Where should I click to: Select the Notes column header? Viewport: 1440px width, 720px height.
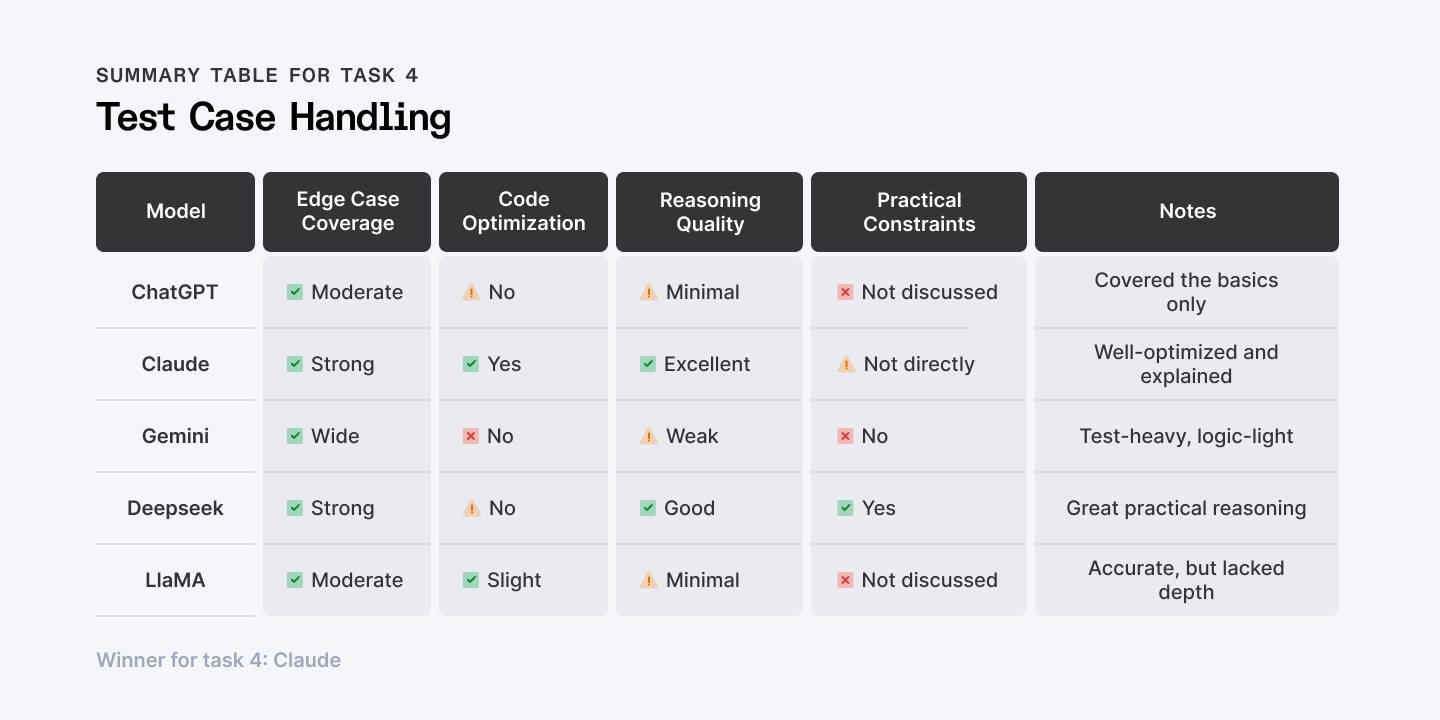[1187, 212]
